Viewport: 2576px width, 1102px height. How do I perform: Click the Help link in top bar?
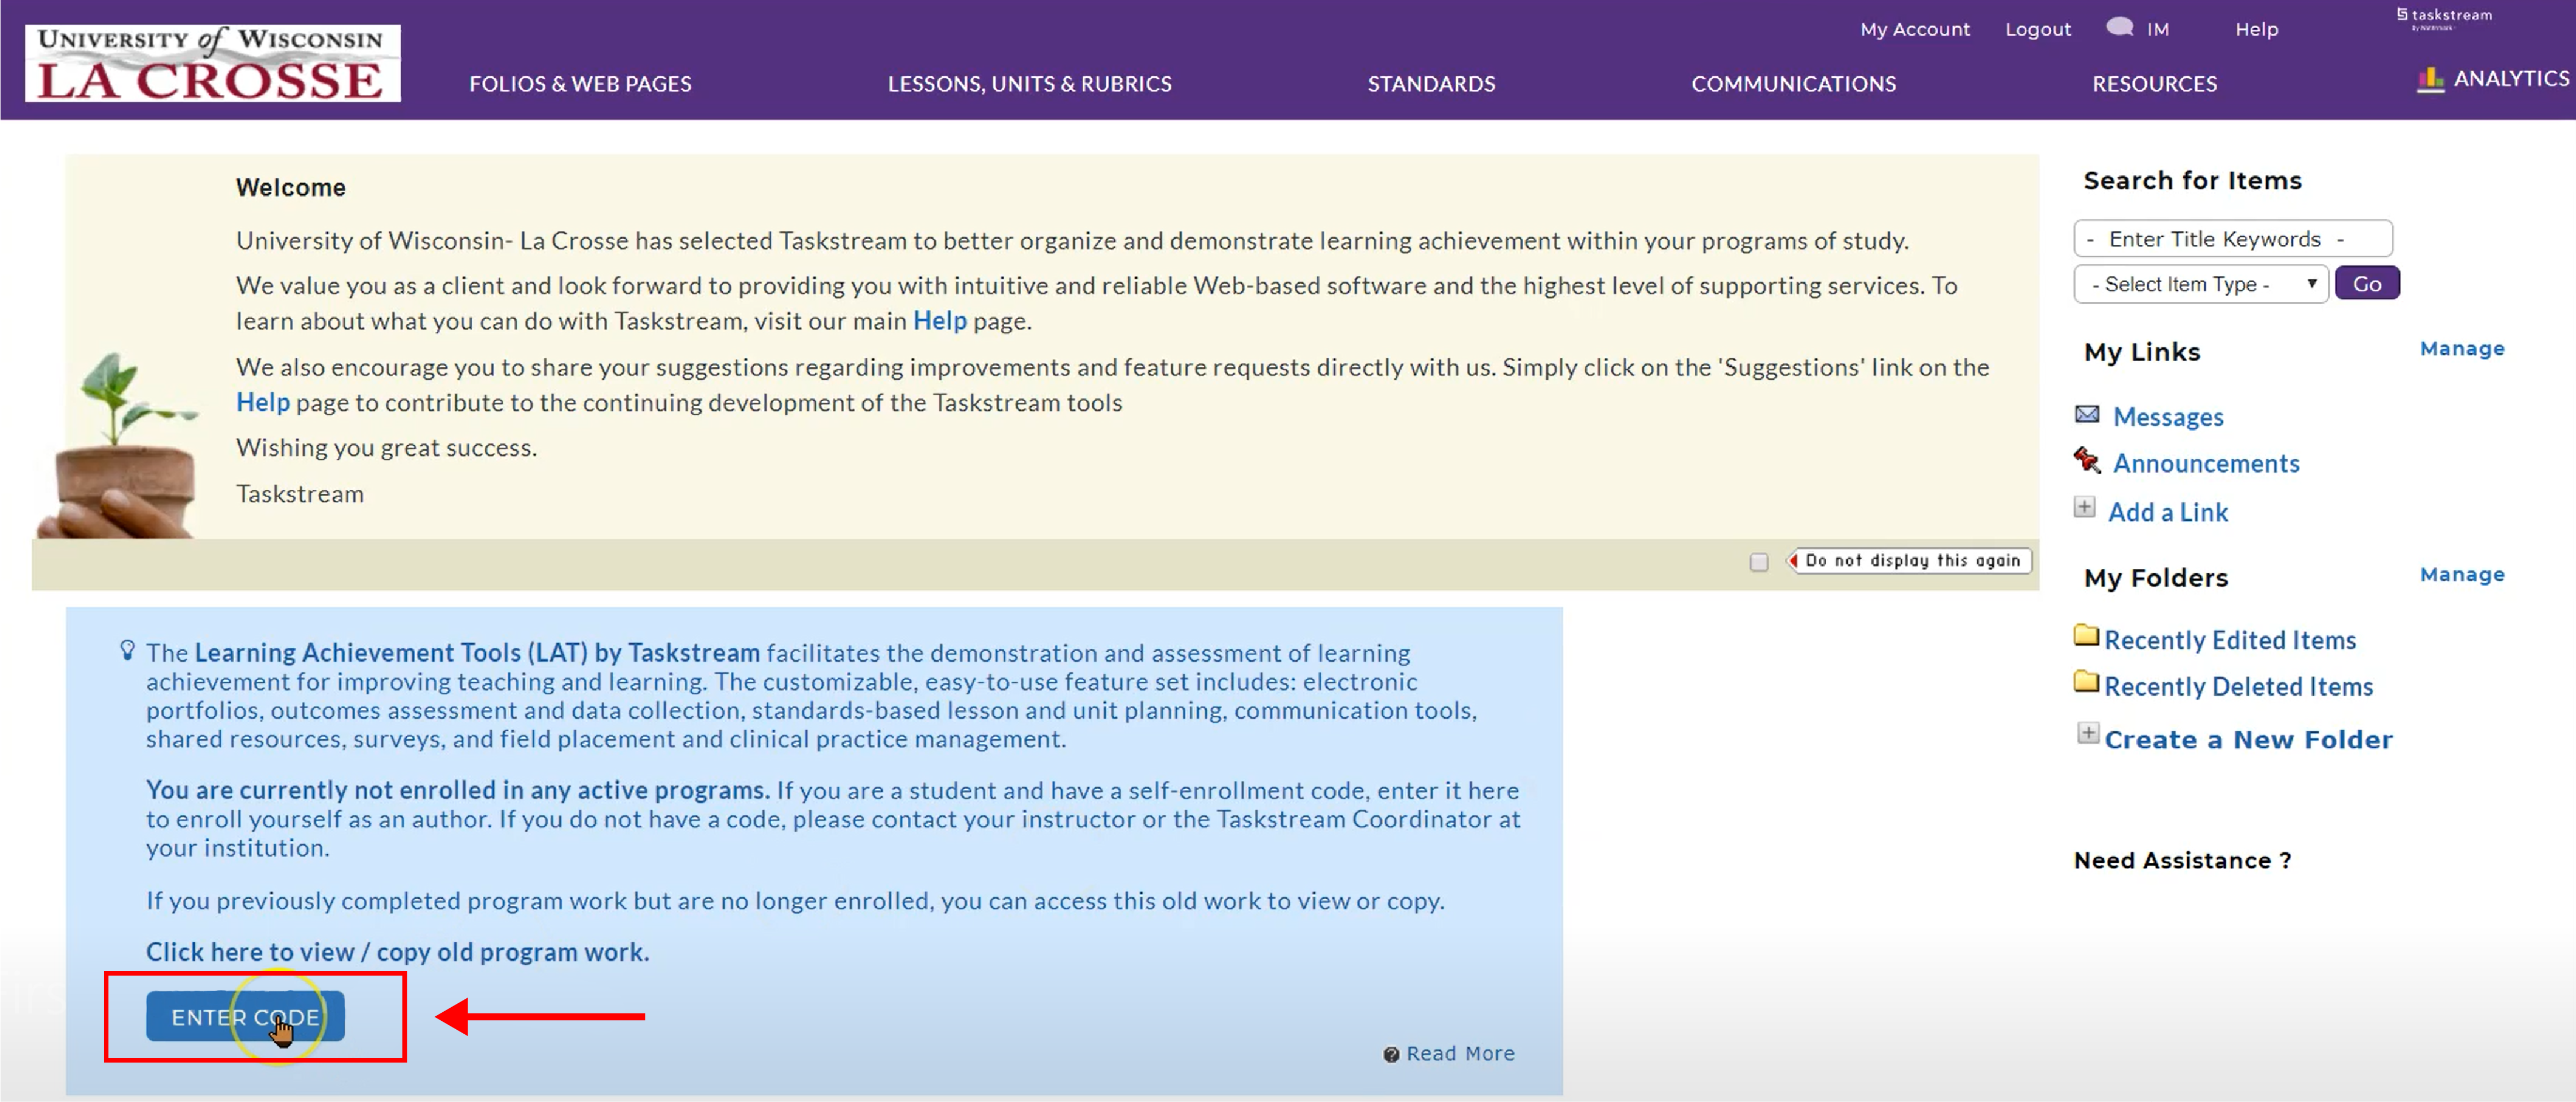point(2256,30)
